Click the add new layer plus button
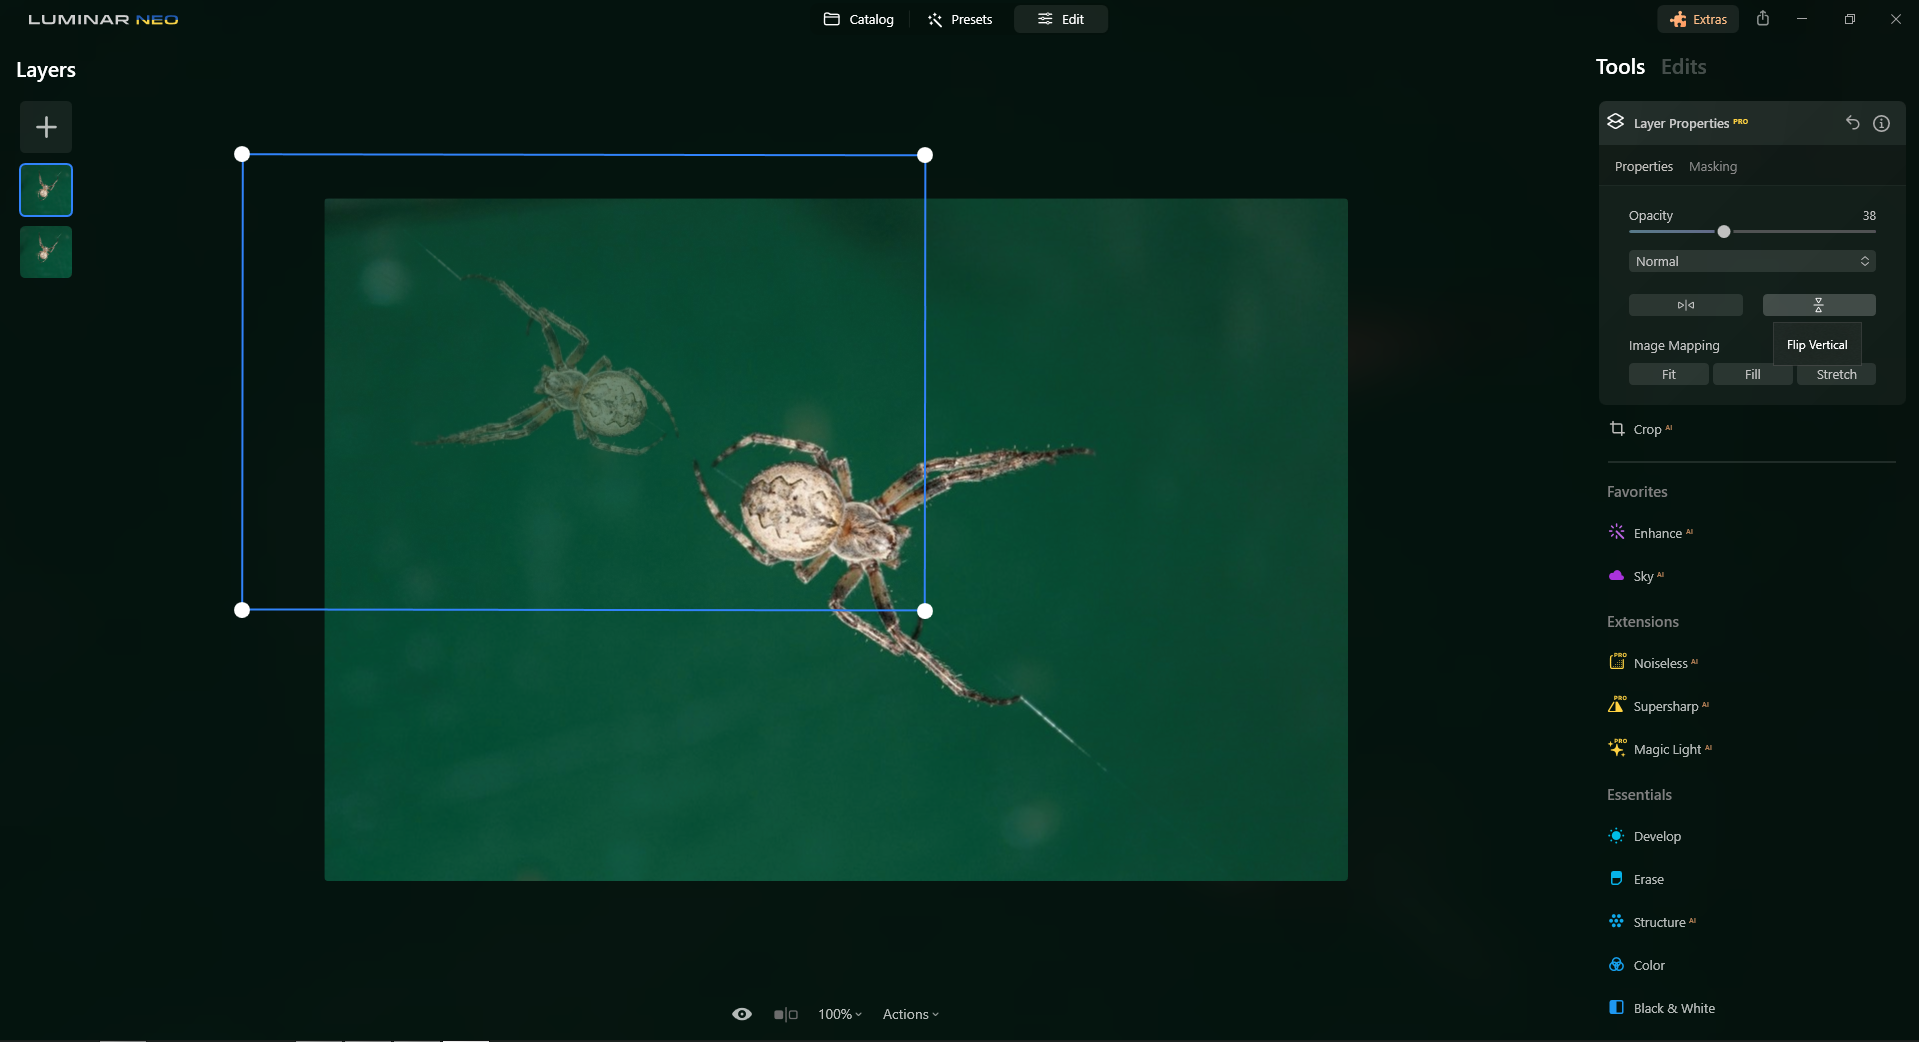This screenshot has width=1919, height=1042. tap(46, 127)
